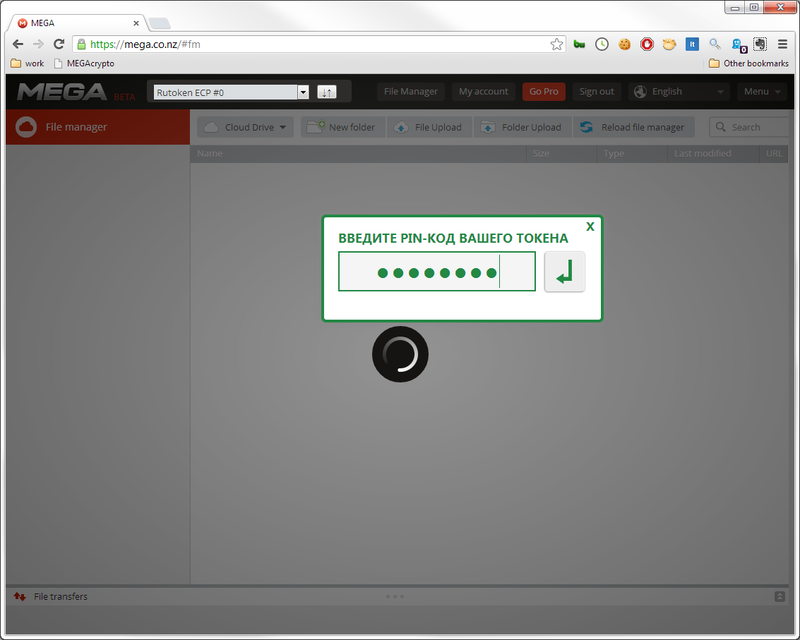The height and width of the screenshot is (640, 800).
Task: Click the orange face extension icon
Action: tap(669, 44)
